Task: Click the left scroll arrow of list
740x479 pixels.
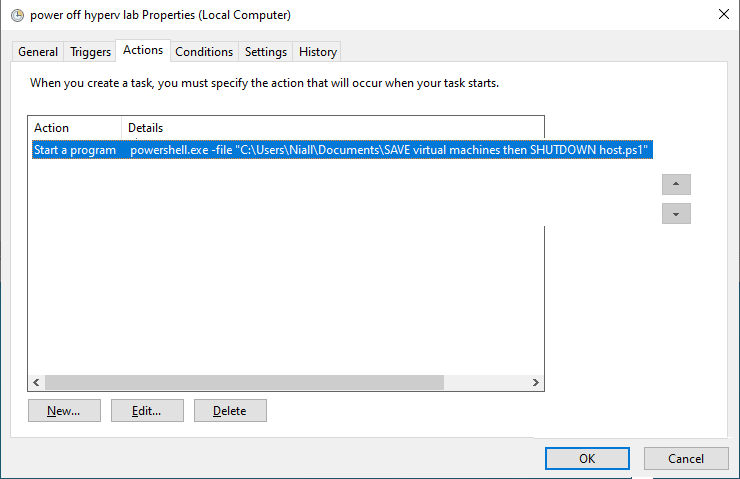Action: (x=36, y=382)
